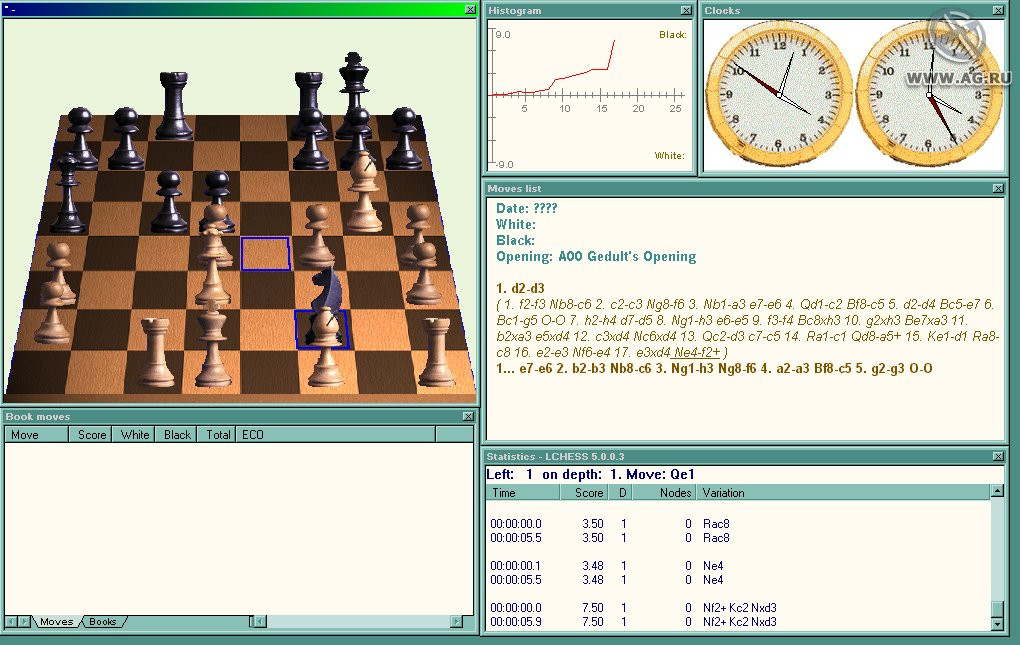Select the black queen piece
The width and height of the screenshot is (1020, 645).
click(68, 195)
